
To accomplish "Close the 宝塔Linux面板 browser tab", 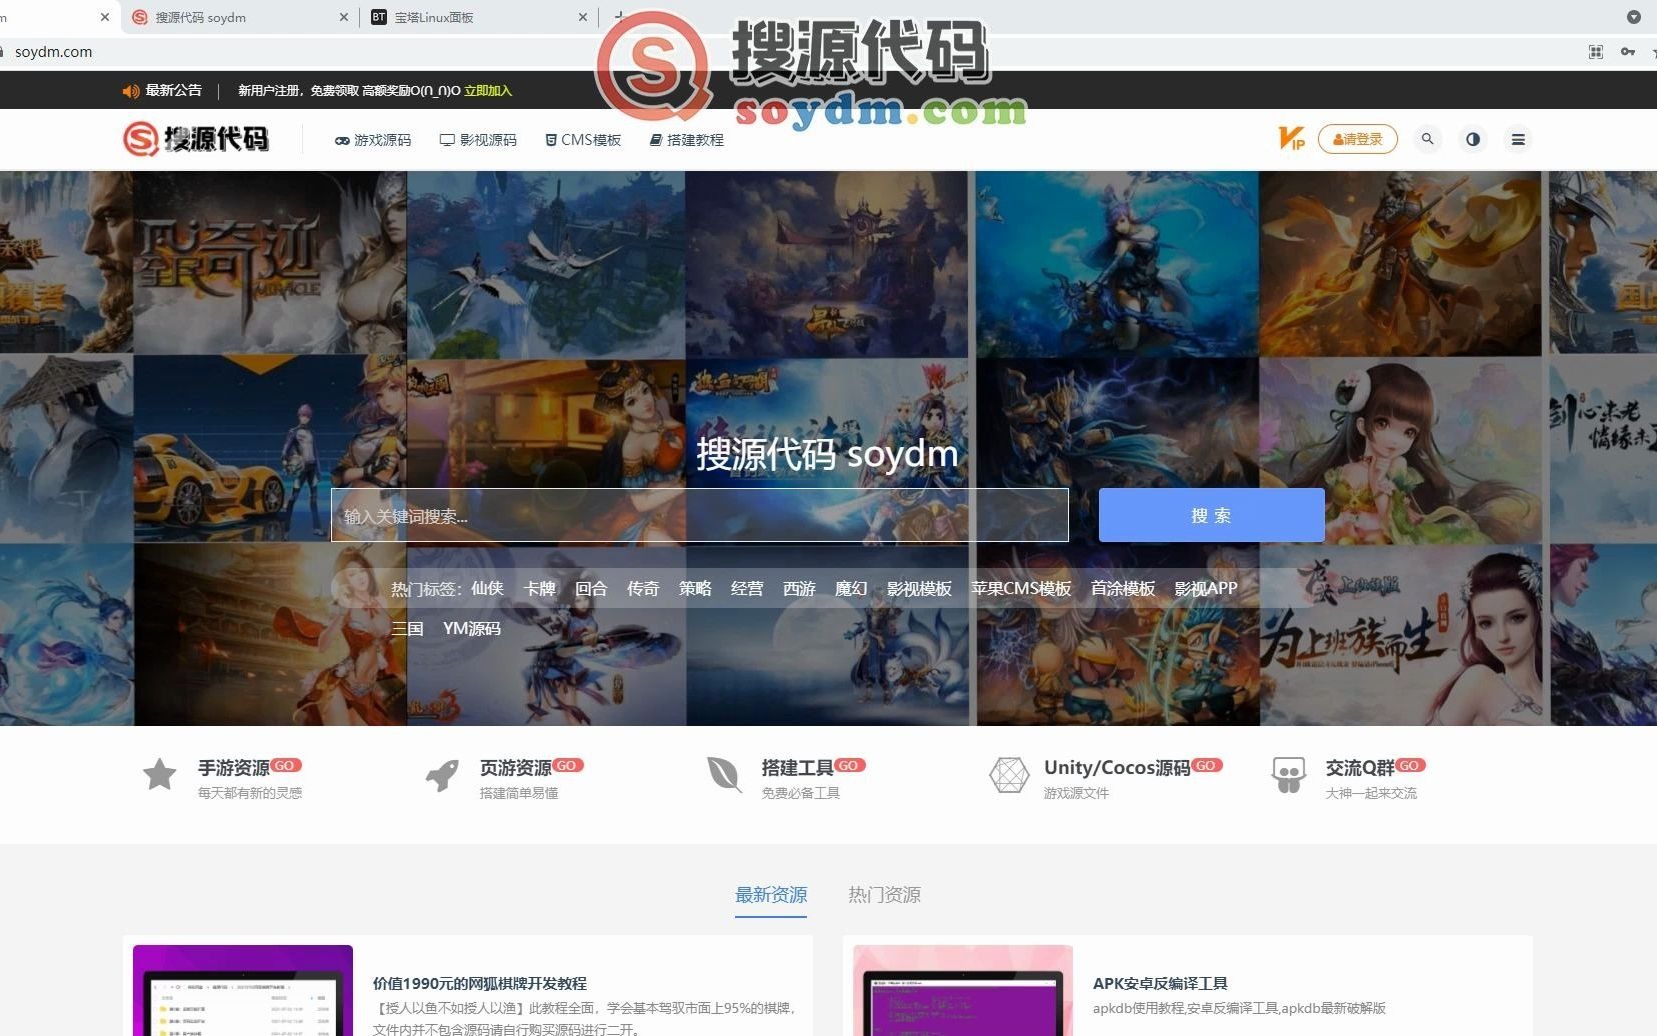I will point(584,17).
